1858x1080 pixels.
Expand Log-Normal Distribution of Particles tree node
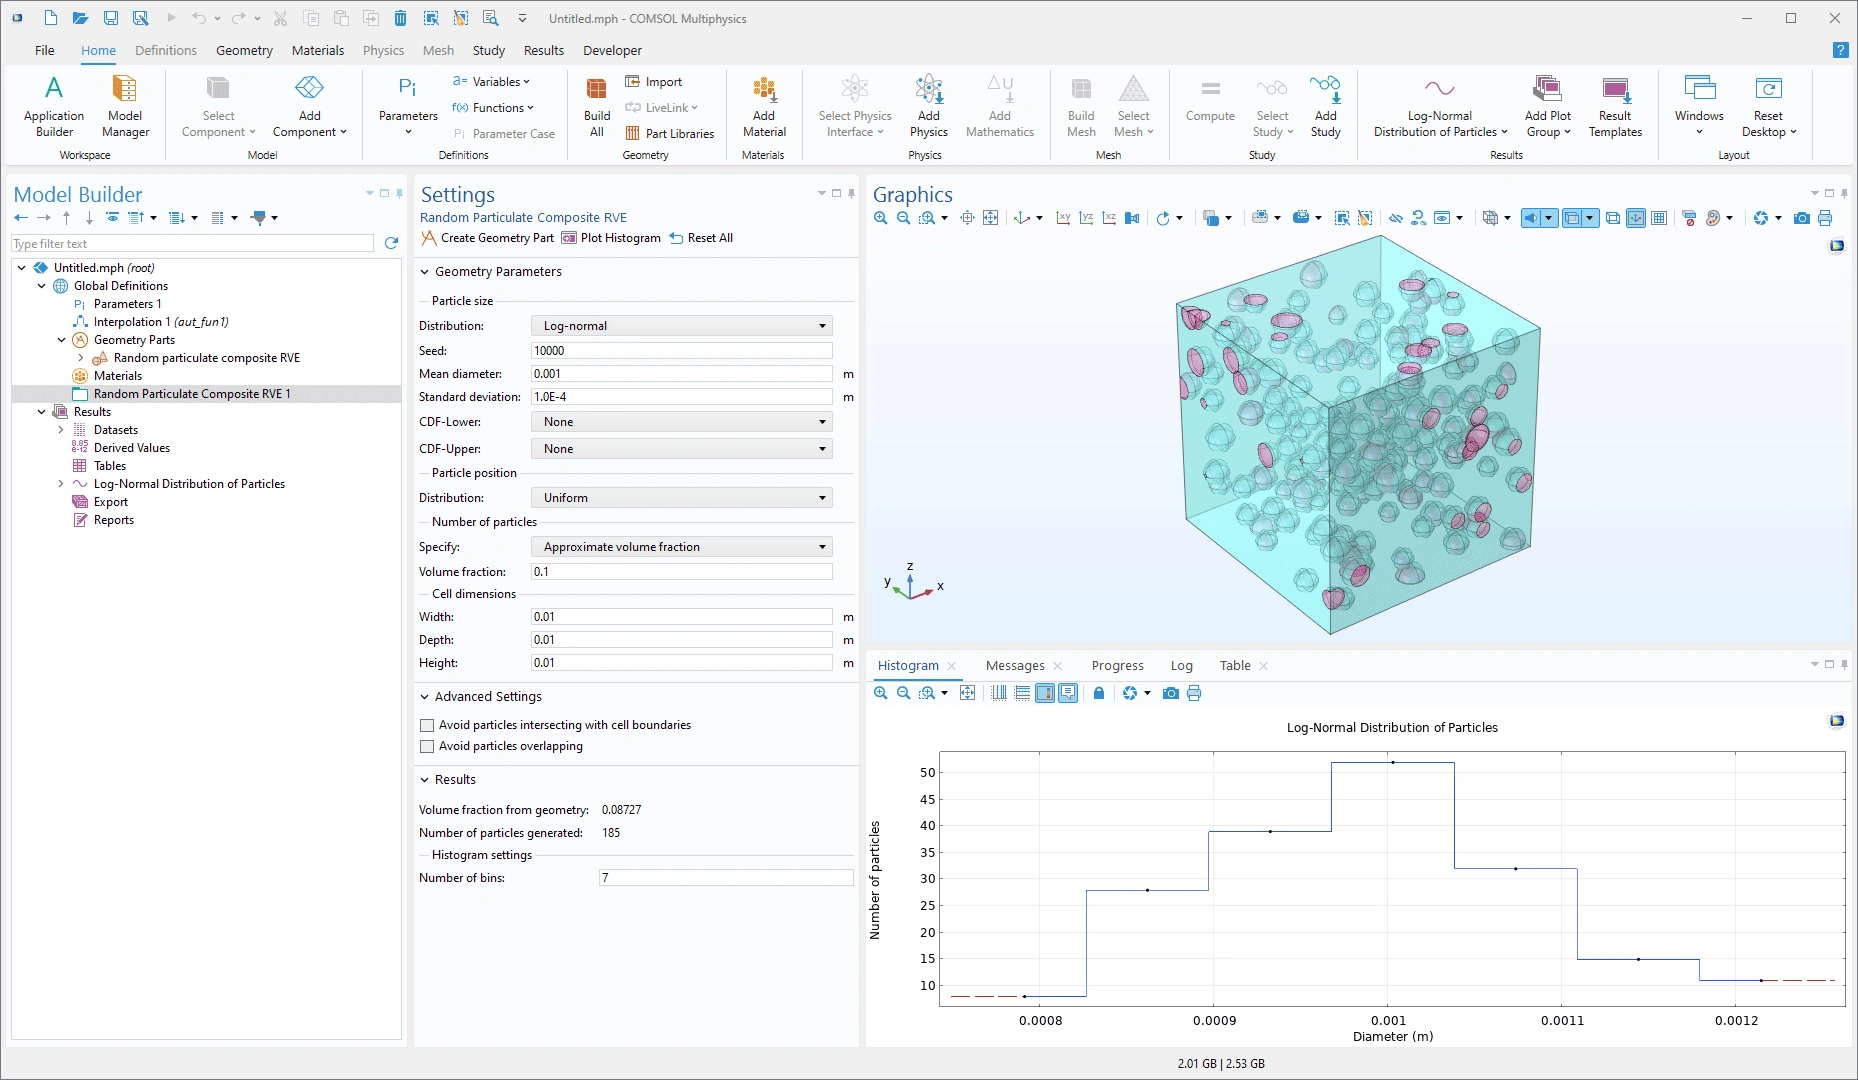61,484
